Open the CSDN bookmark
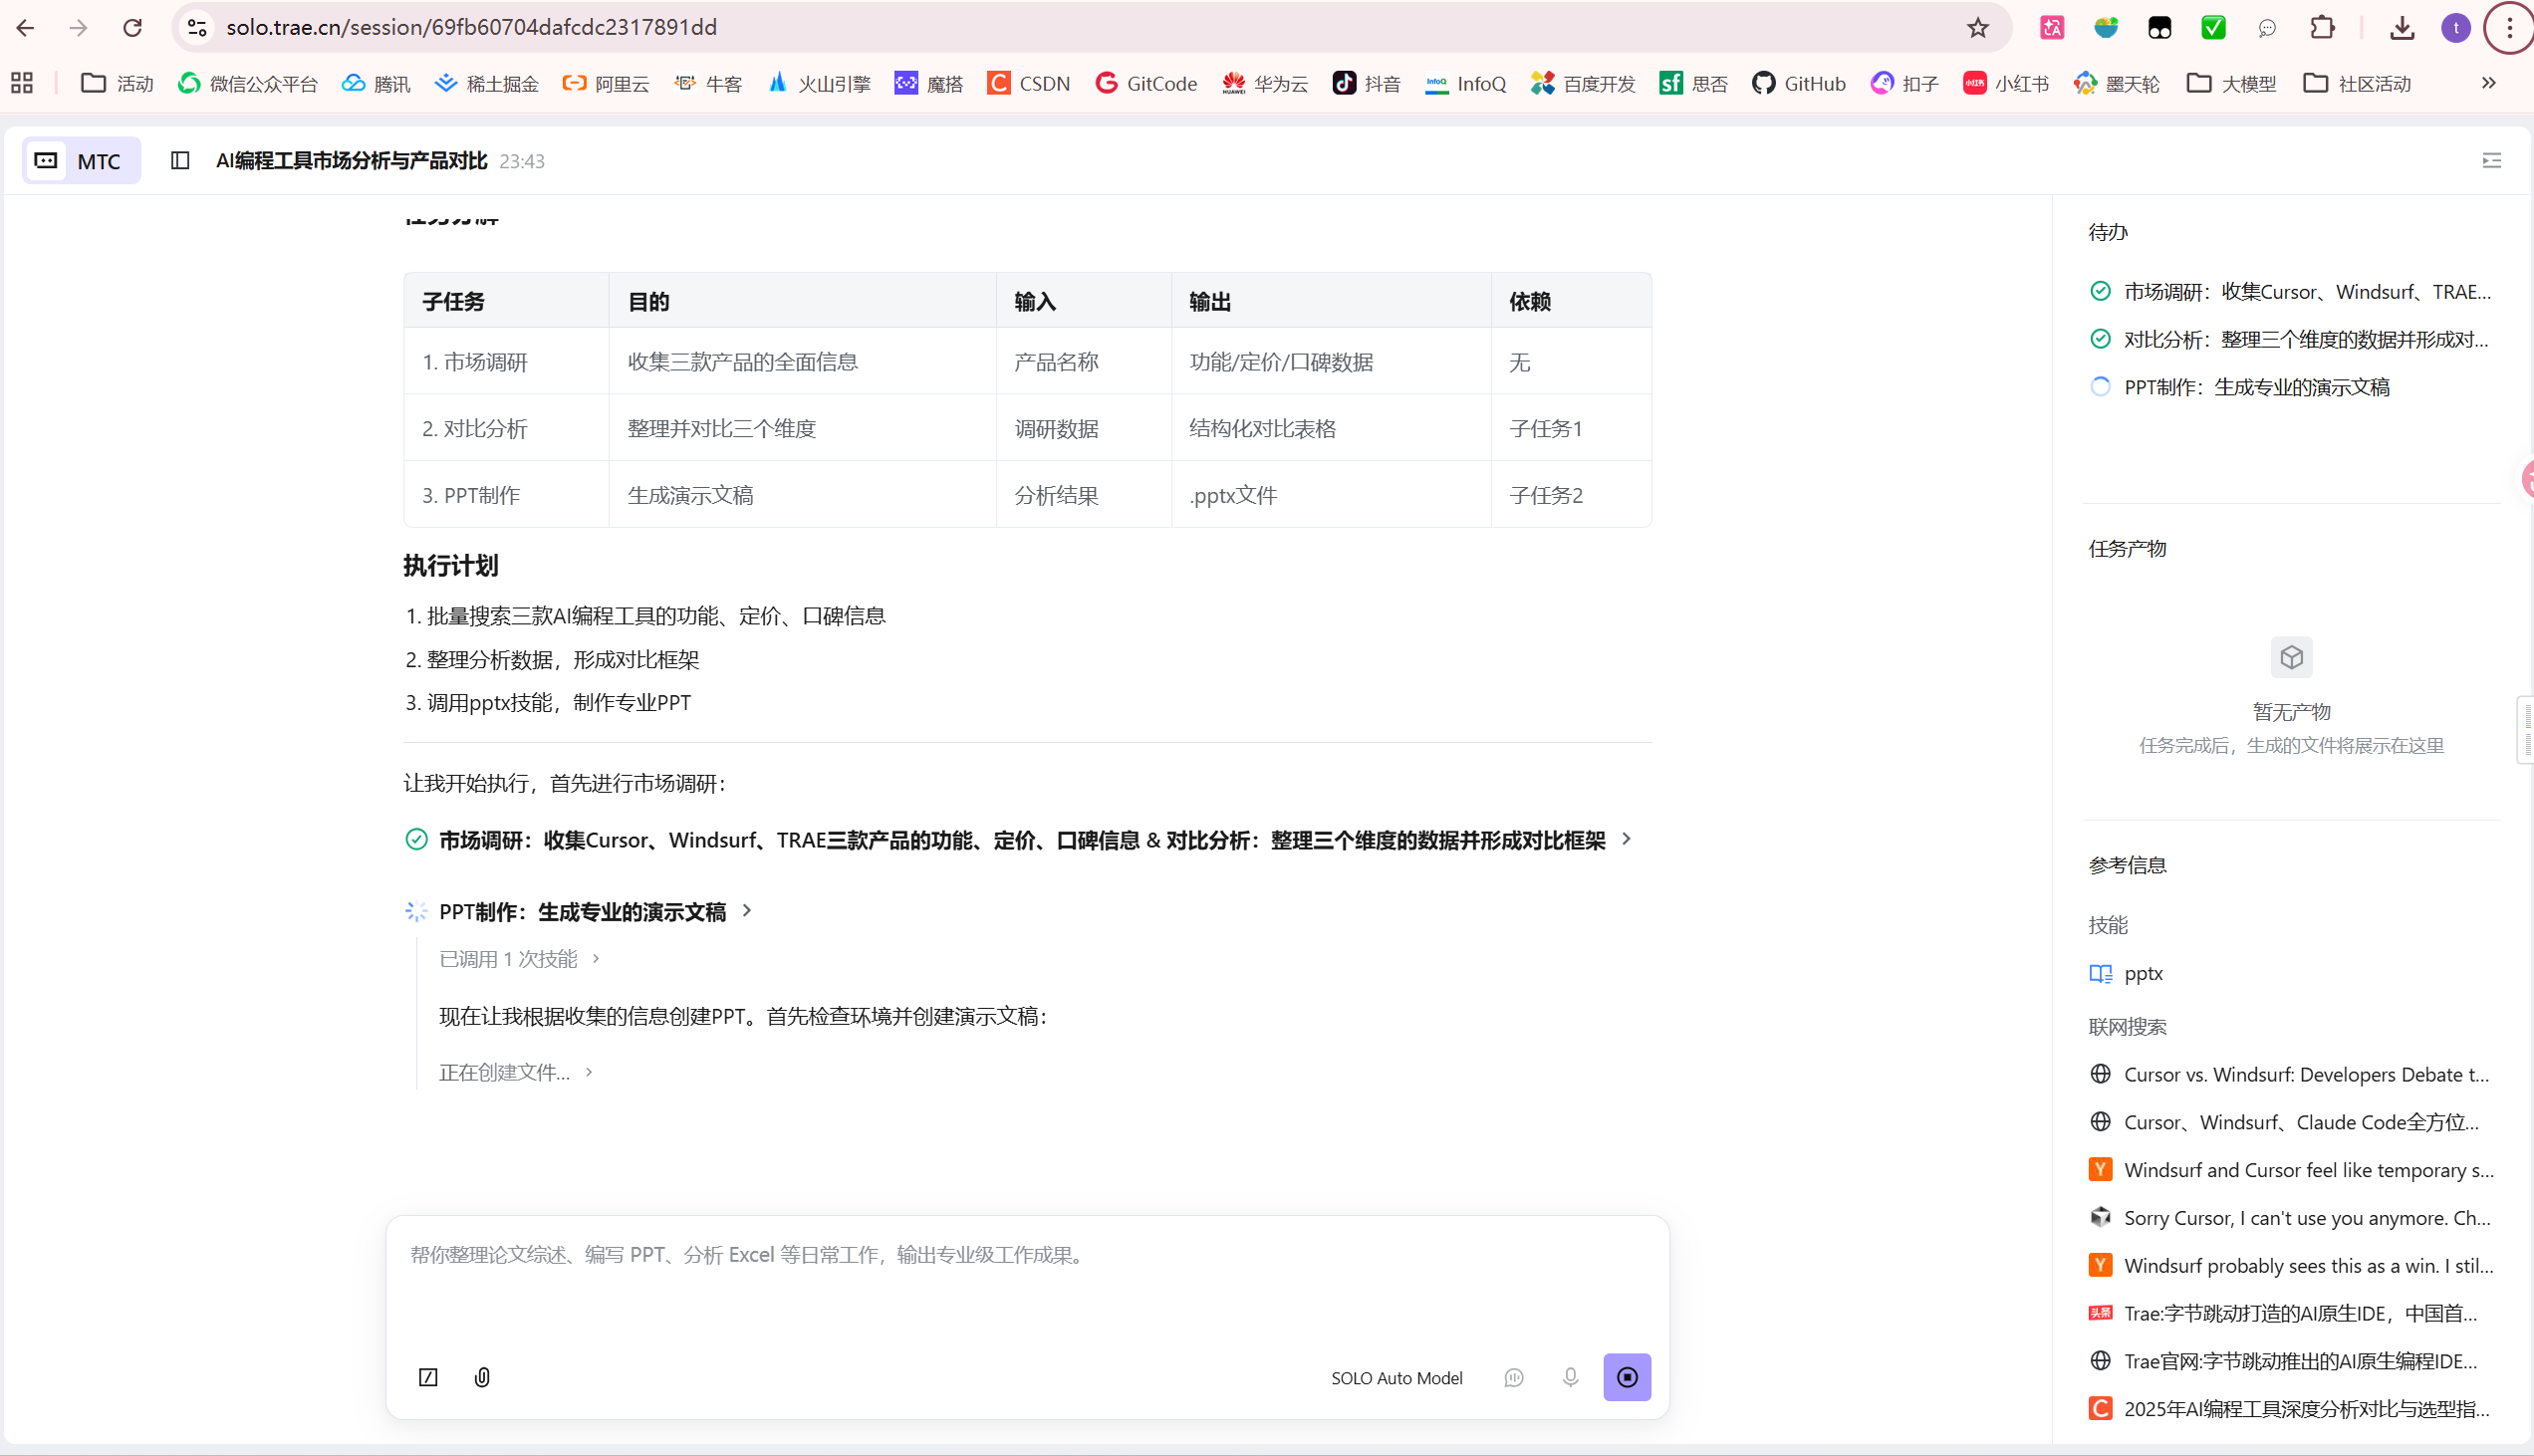 coord(1028,83)
